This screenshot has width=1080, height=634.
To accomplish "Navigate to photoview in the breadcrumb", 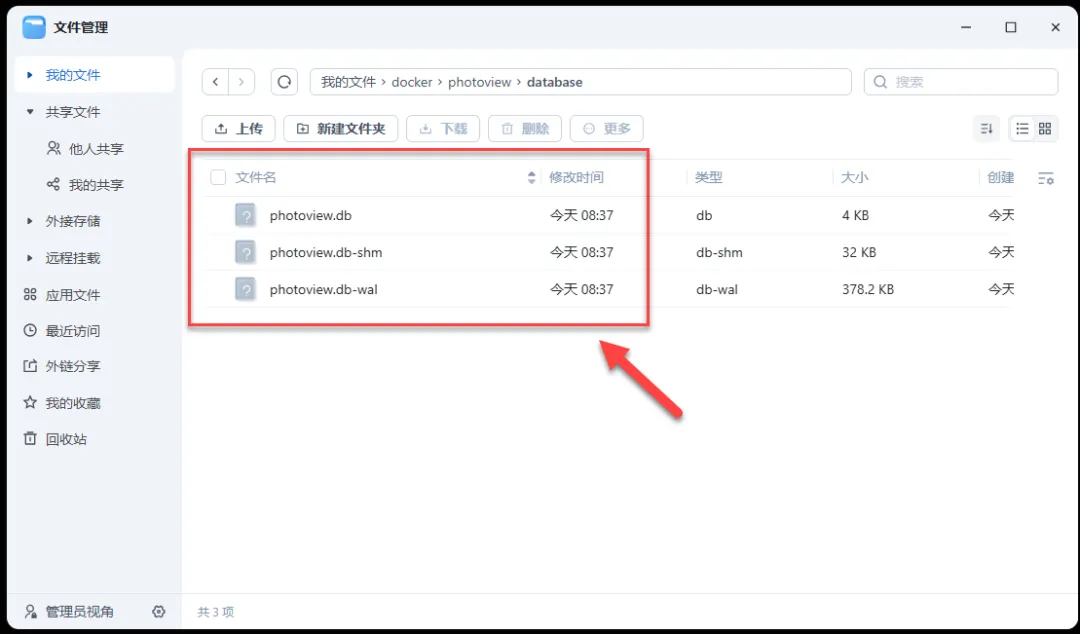I will (x=479, y=82).
